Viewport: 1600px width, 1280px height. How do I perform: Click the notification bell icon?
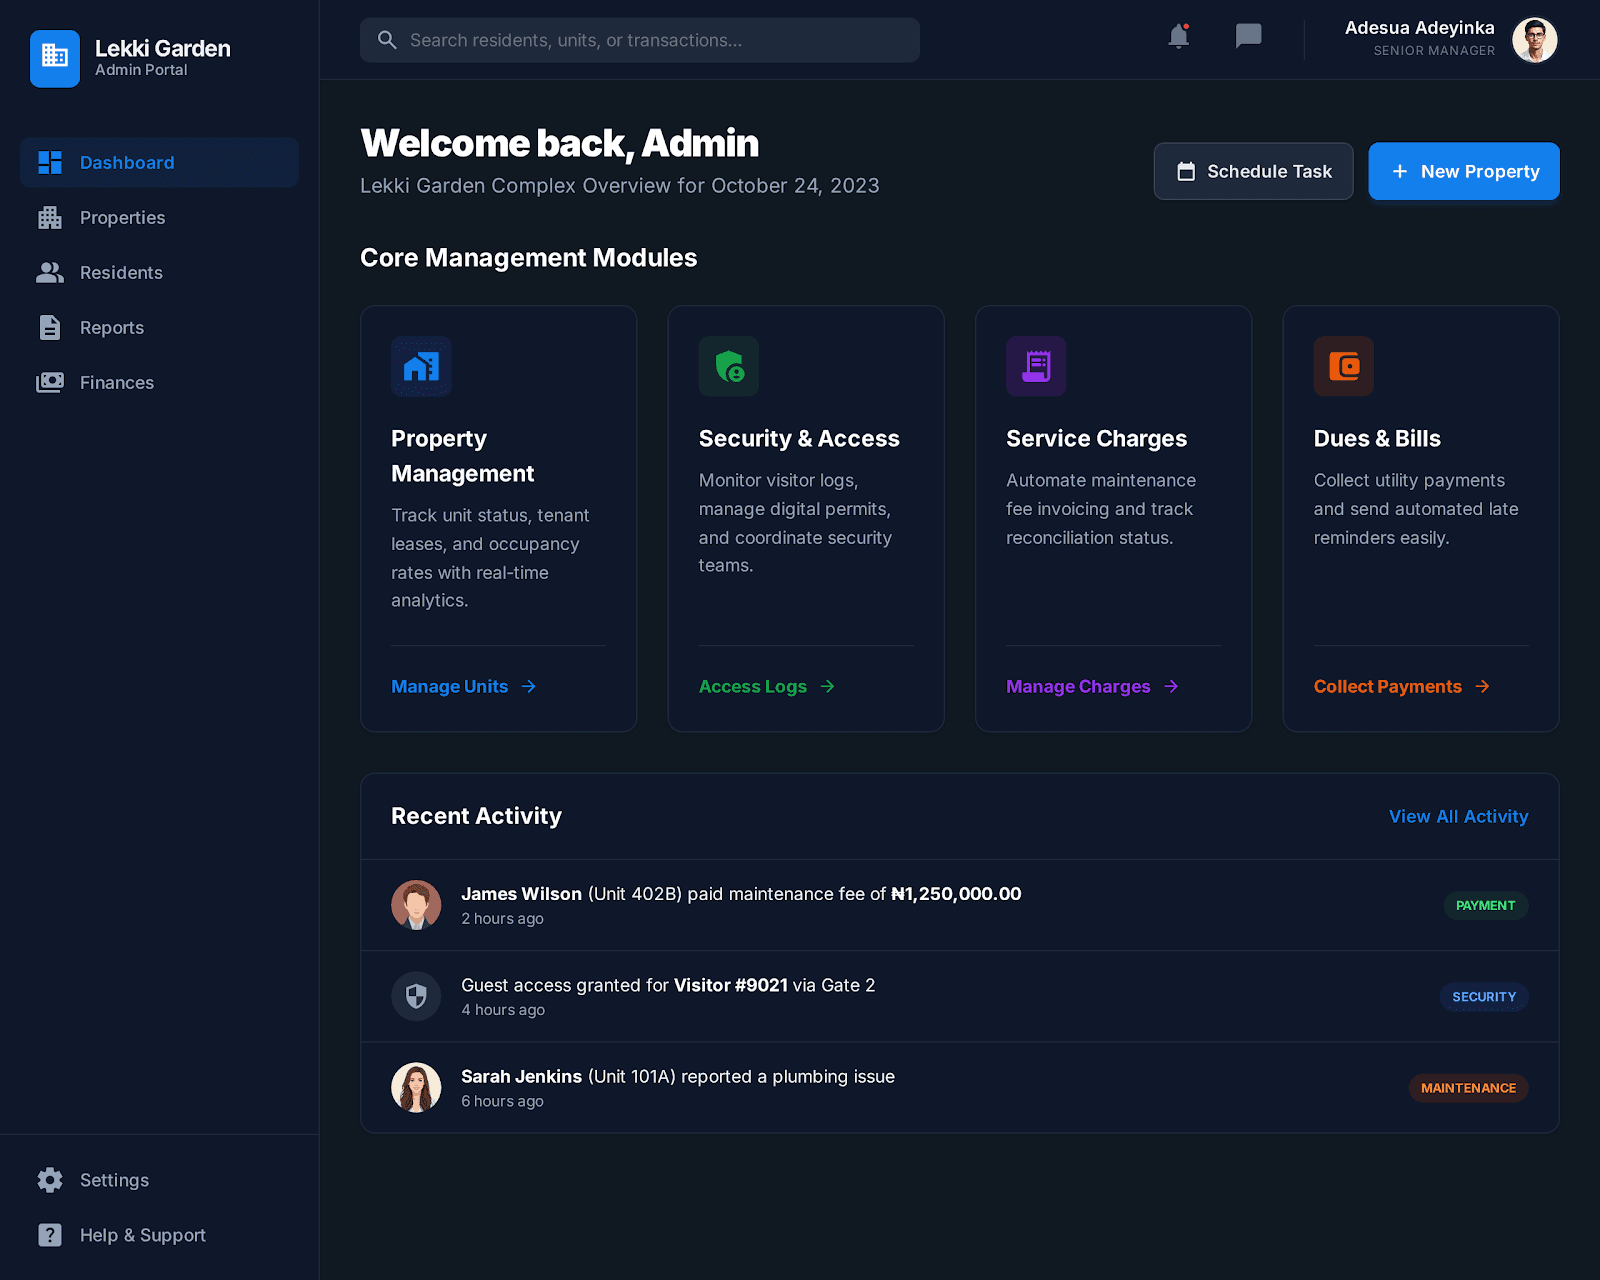coord(1179,37)
